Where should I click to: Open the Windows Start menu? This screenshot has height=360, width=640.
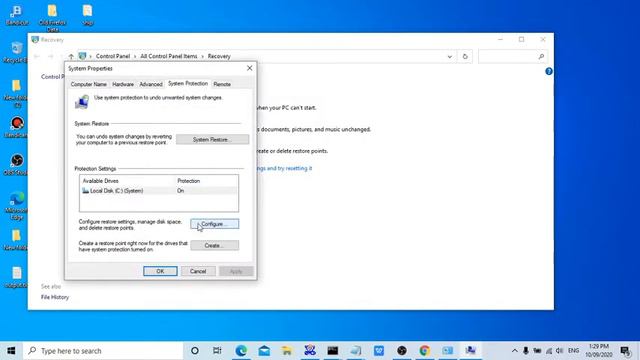[11, 351]
